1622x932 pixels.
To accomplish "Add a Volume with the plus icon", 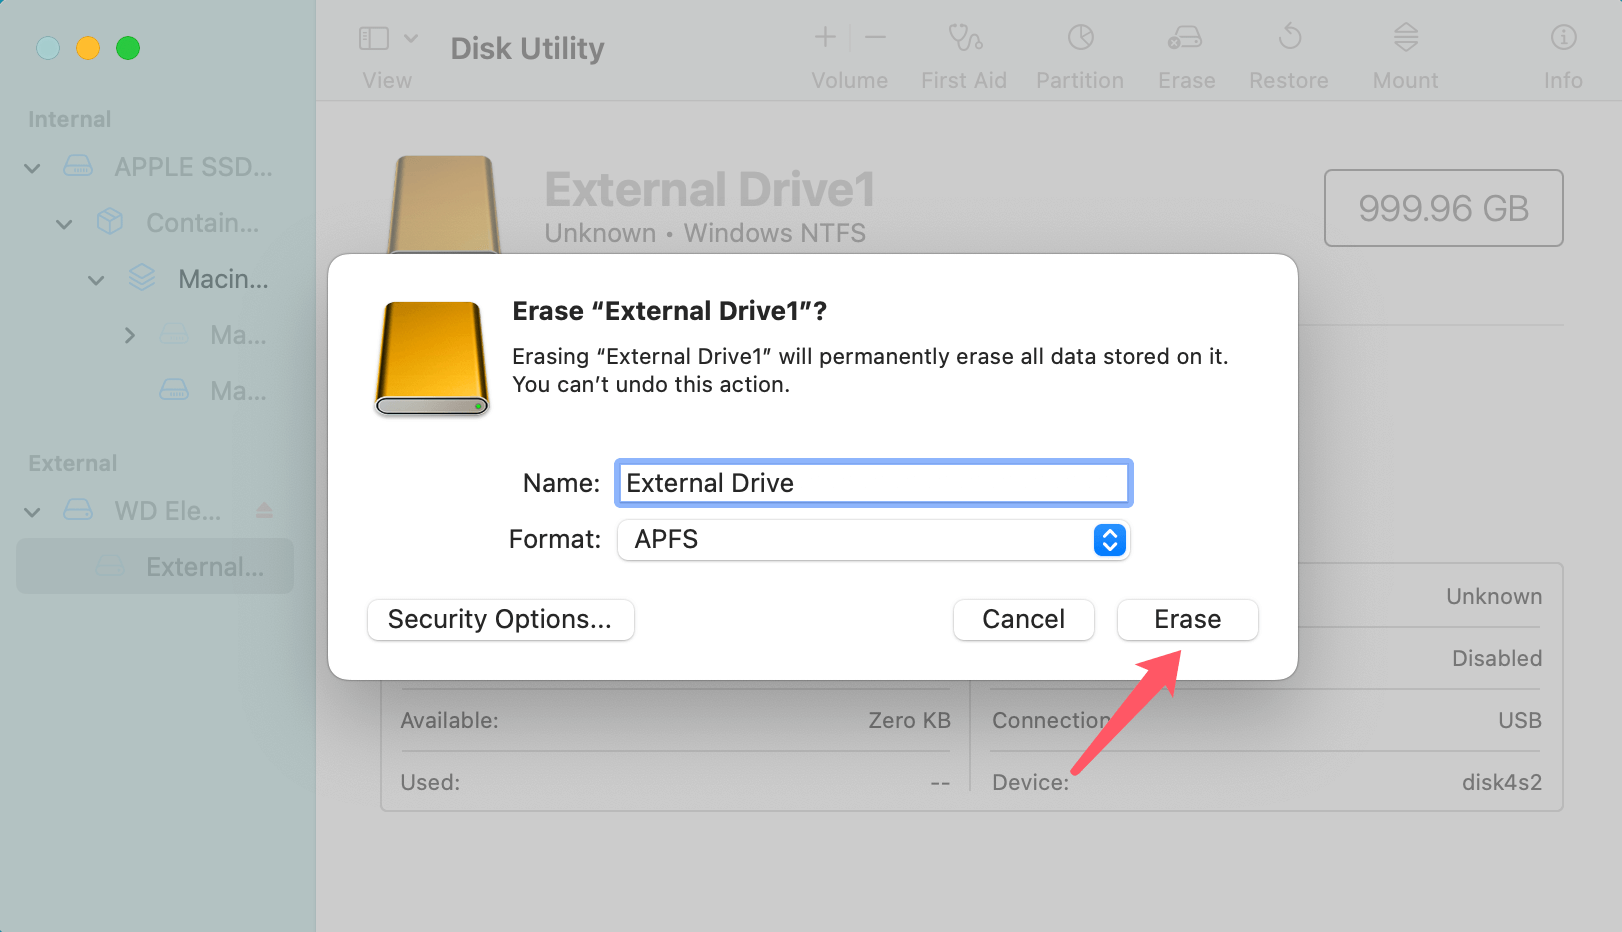I will click(x=823, y=38).
